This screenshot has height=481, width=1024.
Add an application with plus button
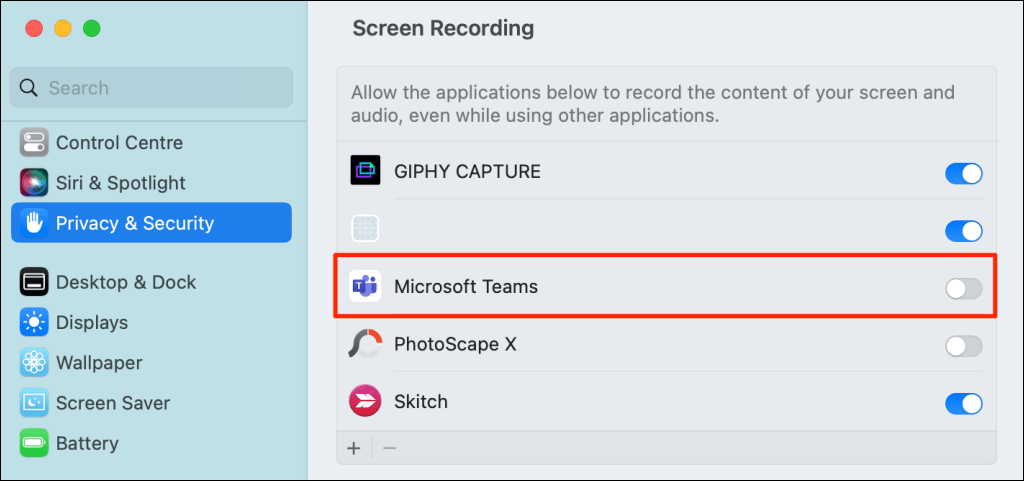tap(354, 447)
